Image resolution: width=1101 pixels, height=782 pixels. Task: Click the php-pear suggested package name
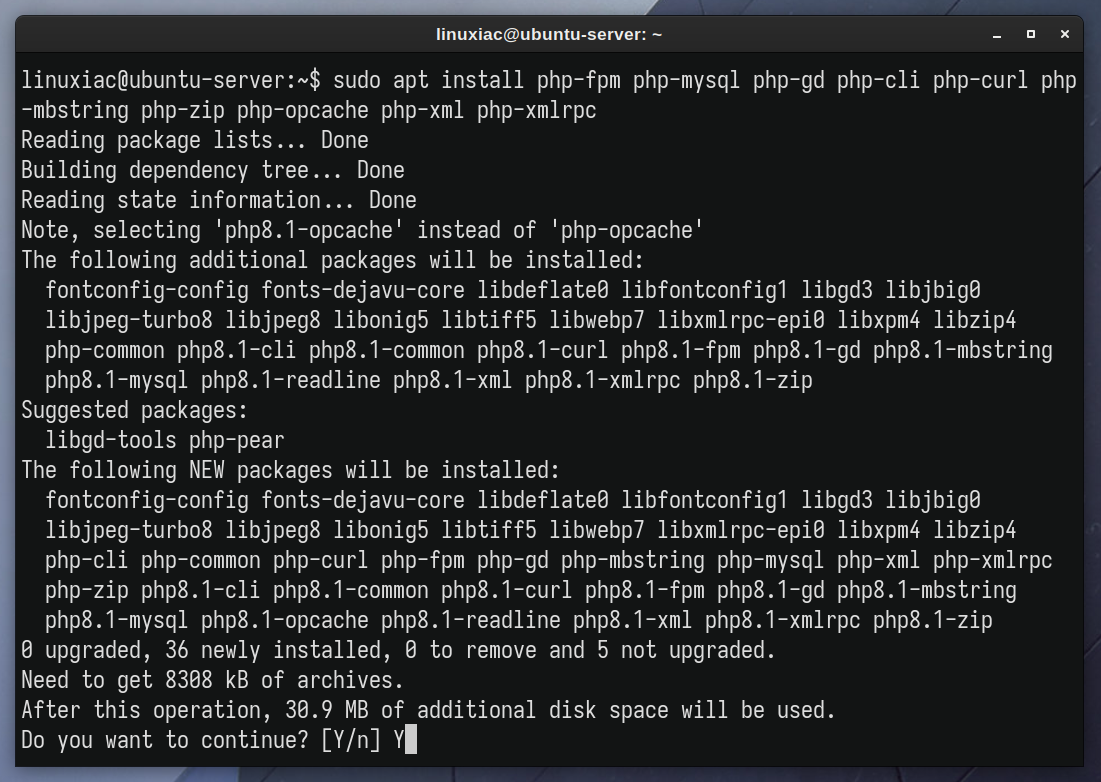tap(237, 441)
